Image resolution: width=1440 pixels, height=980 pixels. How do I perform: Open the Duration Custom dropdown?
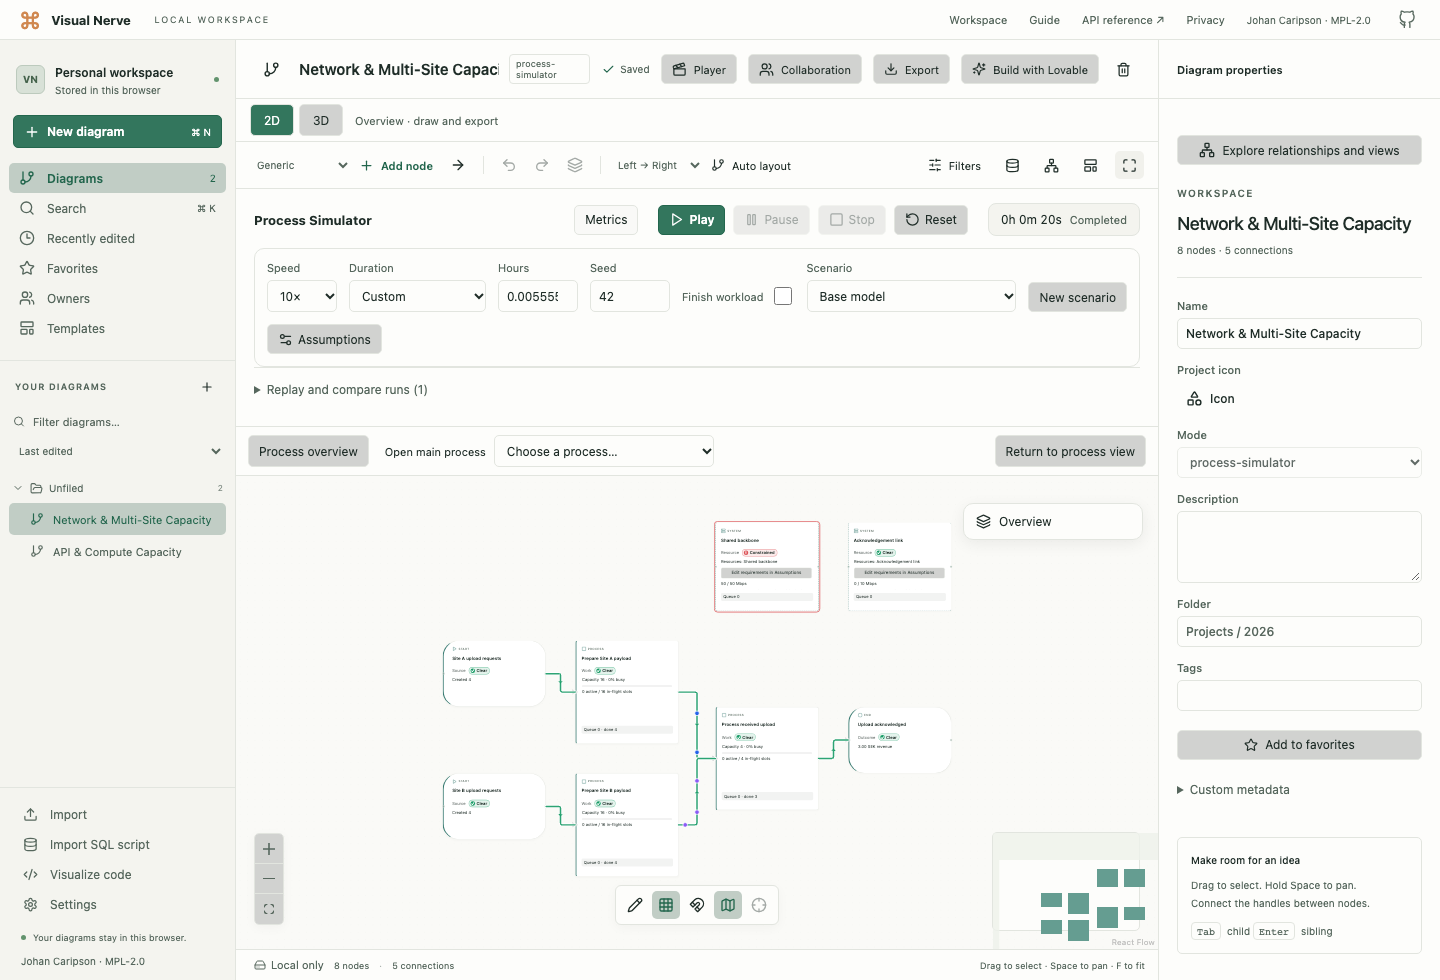(x=417, y=296)
